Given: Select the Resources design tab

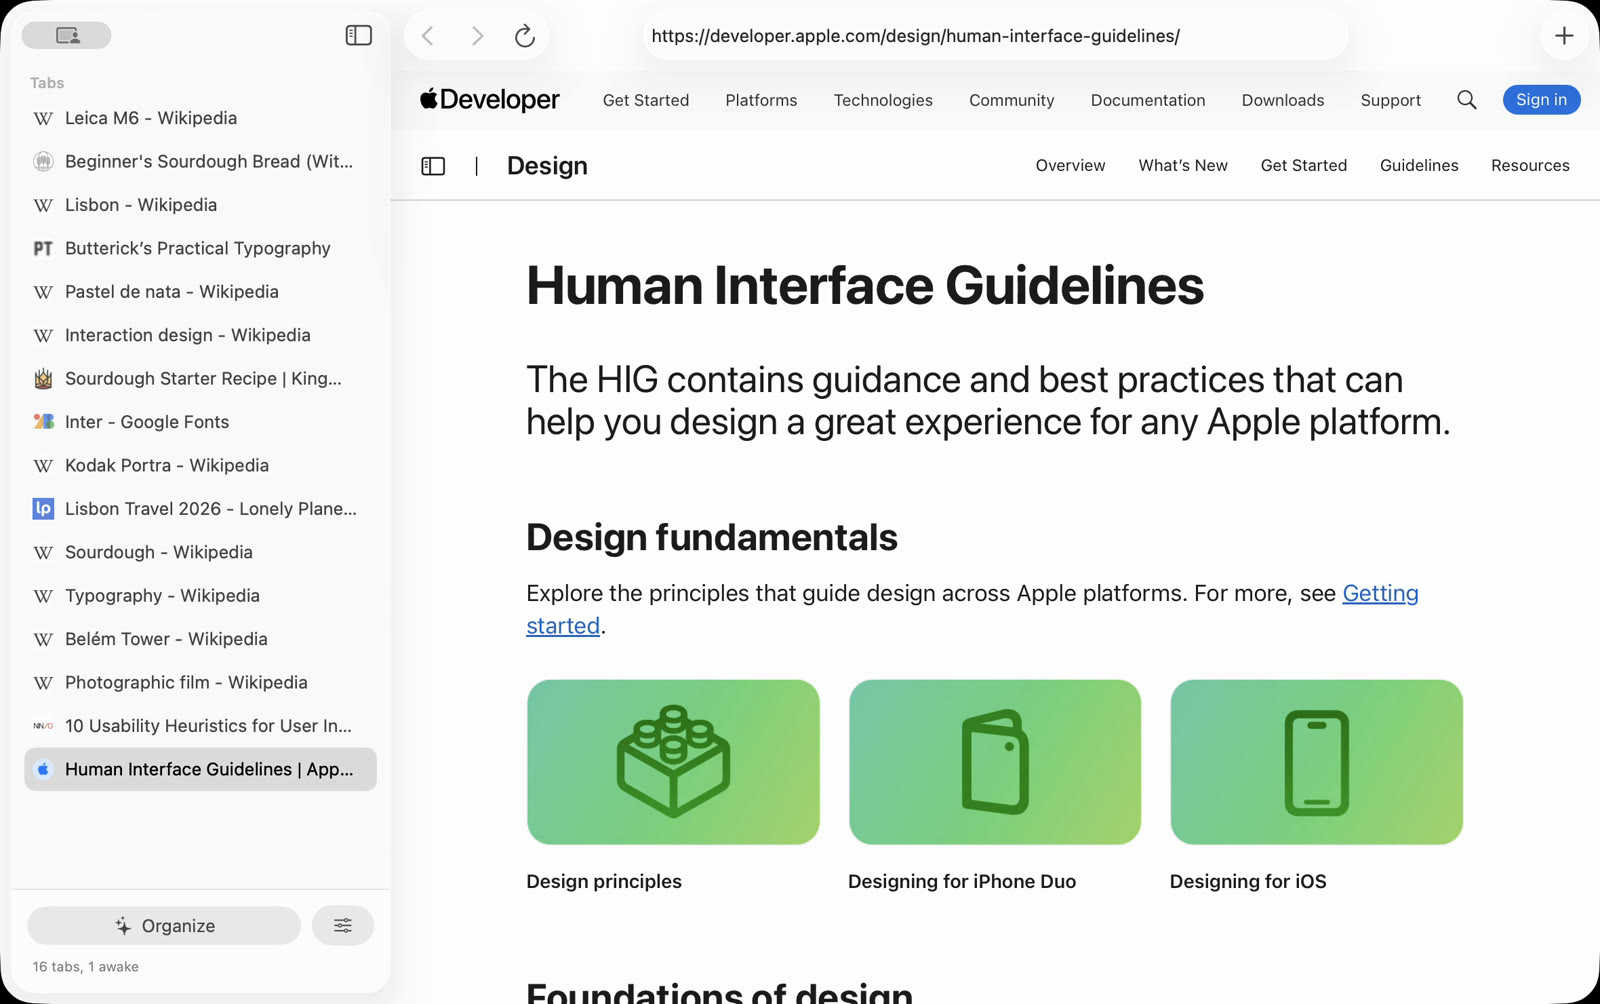Looking at the screenshot, I should click(1530, 166).
